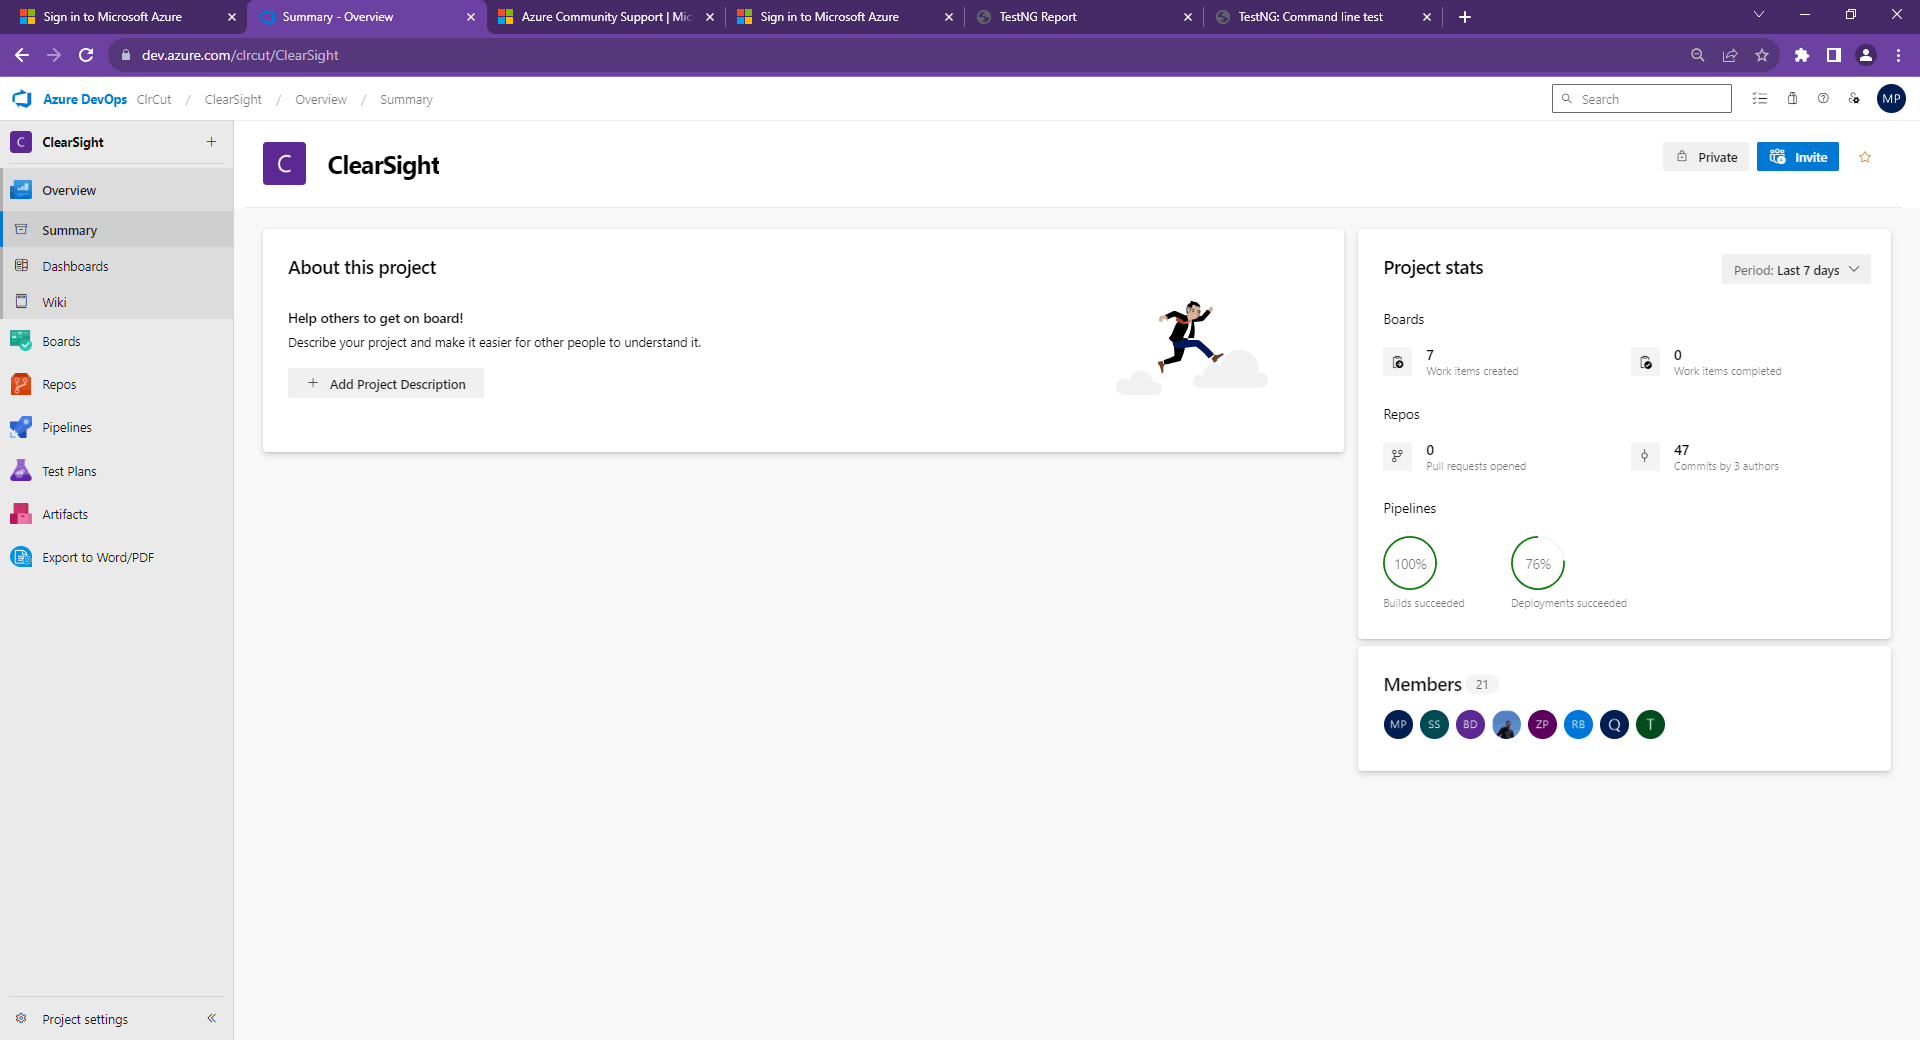Click the T member avatar
The width and height of the screenshot is (1920, 1040).
pyautogui.click(x=1650, y=724)
